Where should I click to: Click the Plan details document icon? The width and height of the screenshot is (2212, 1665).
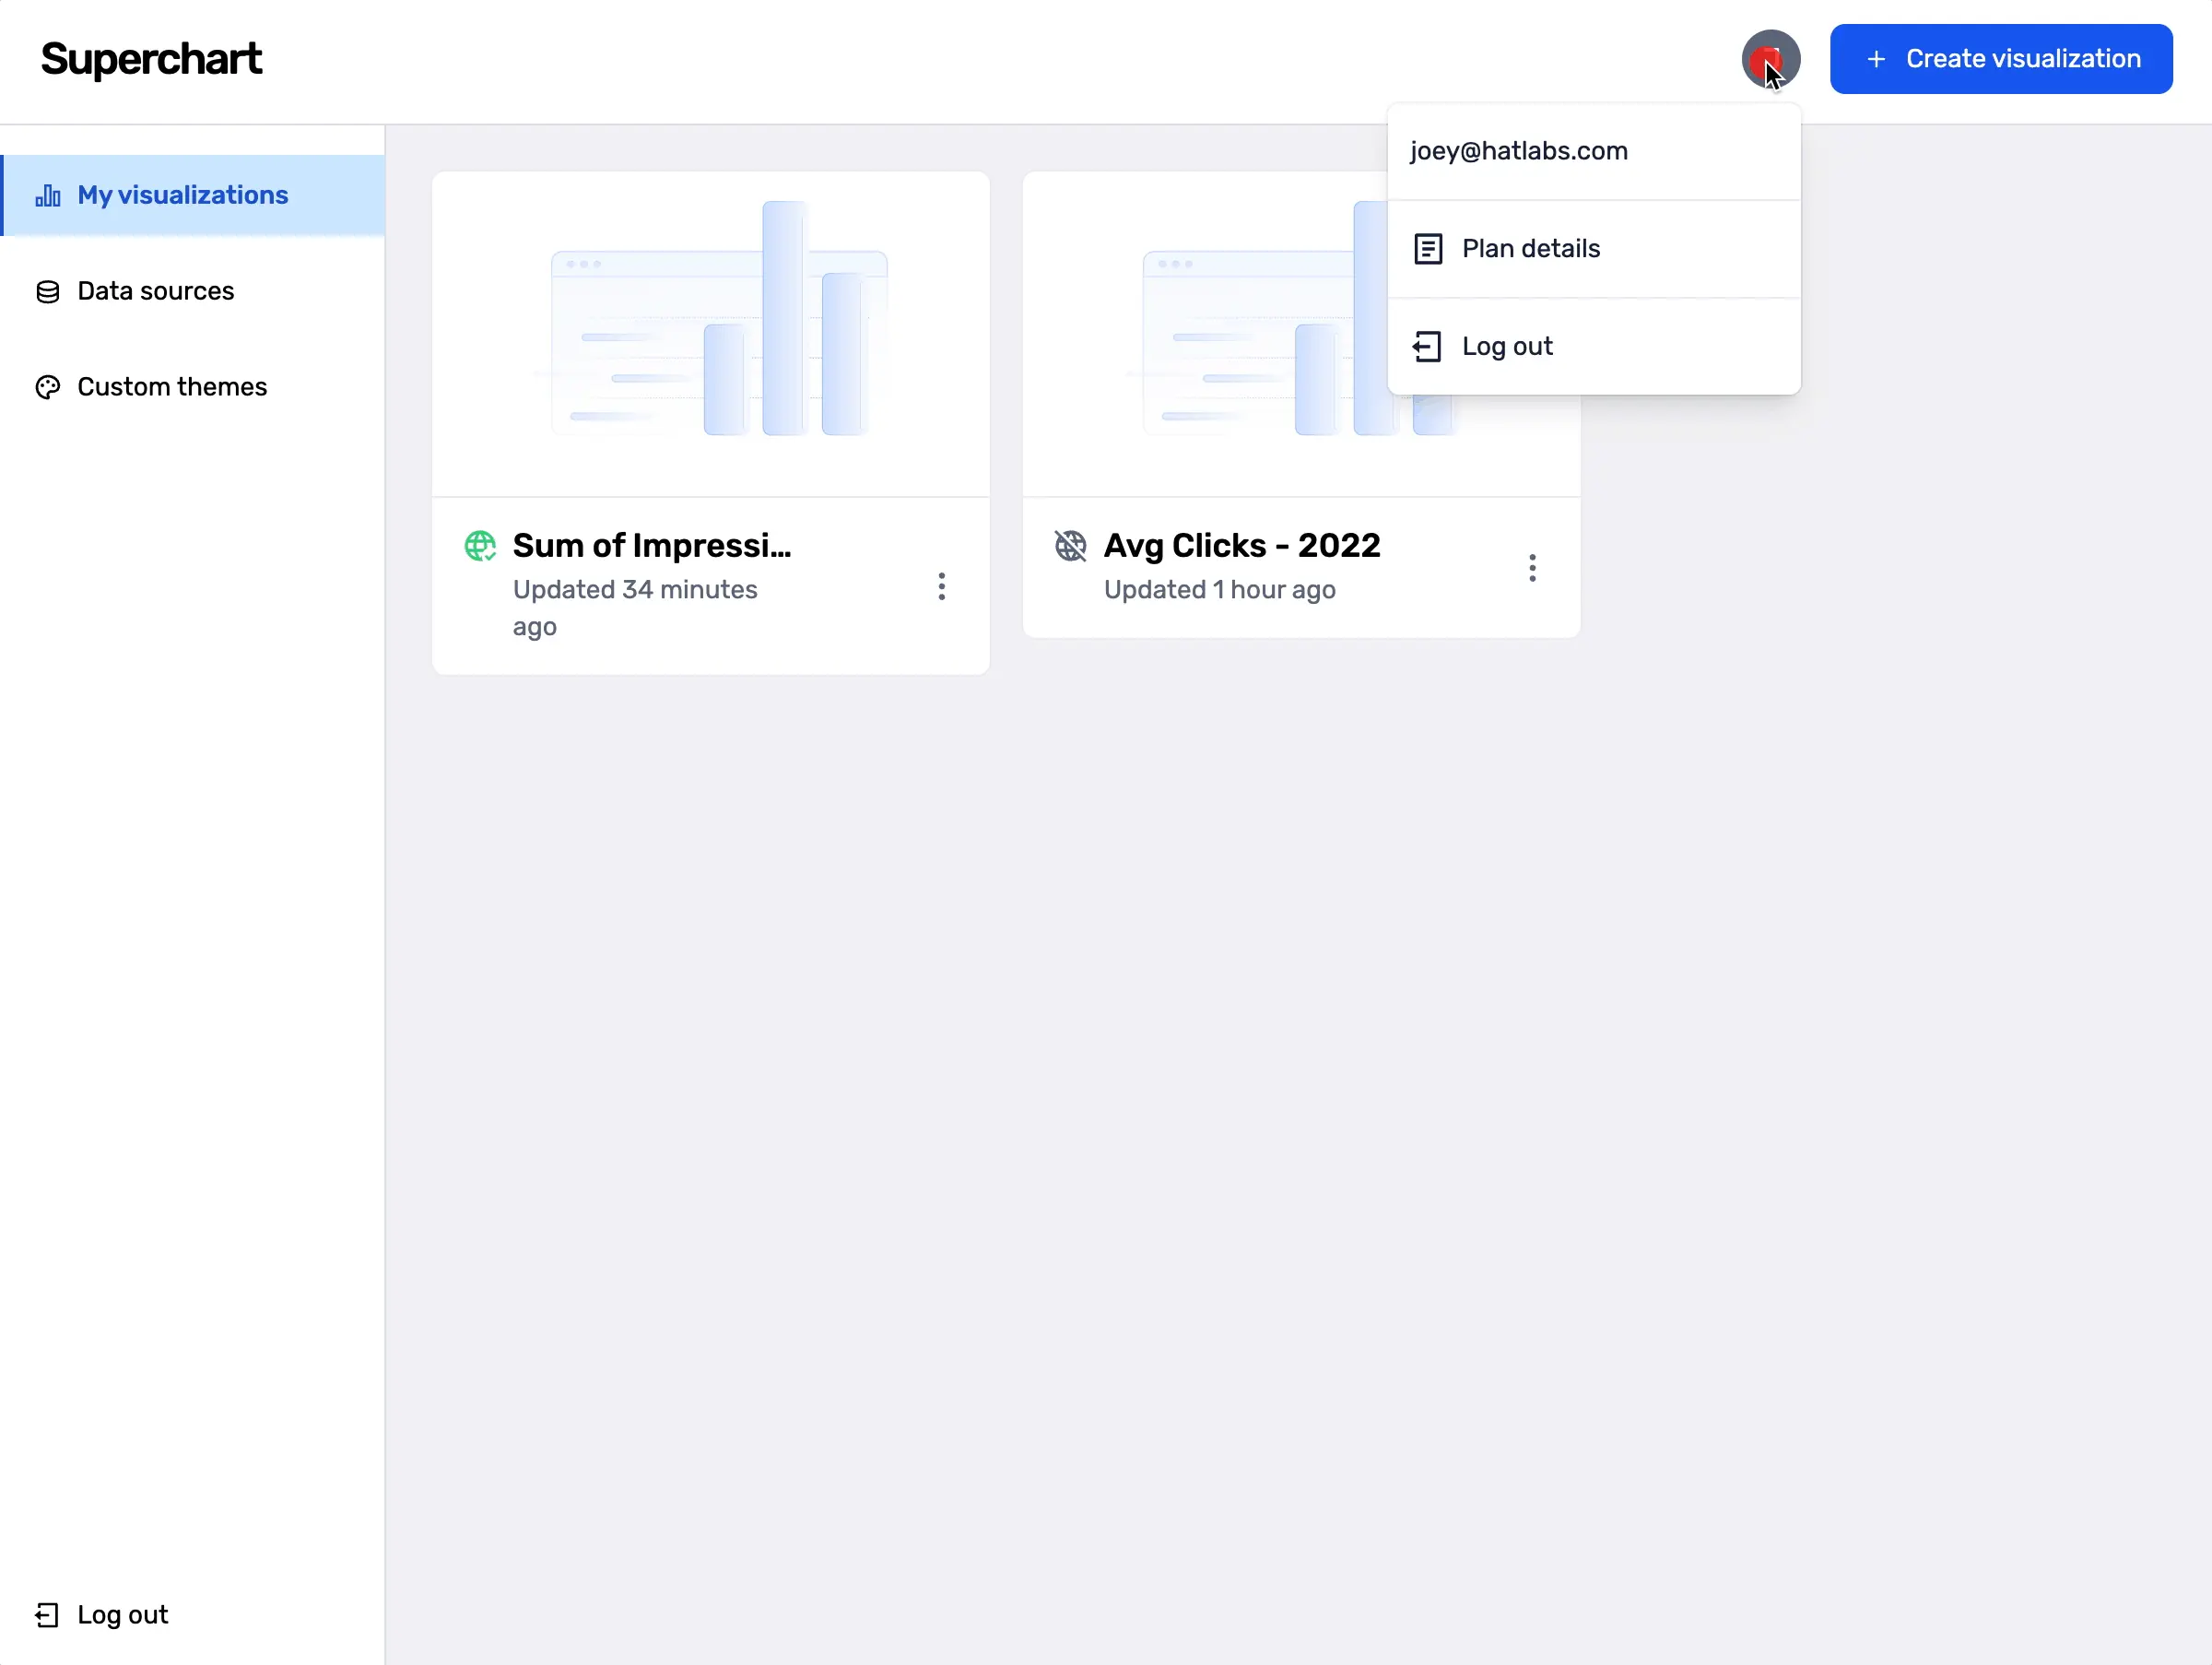[1428, 249]
